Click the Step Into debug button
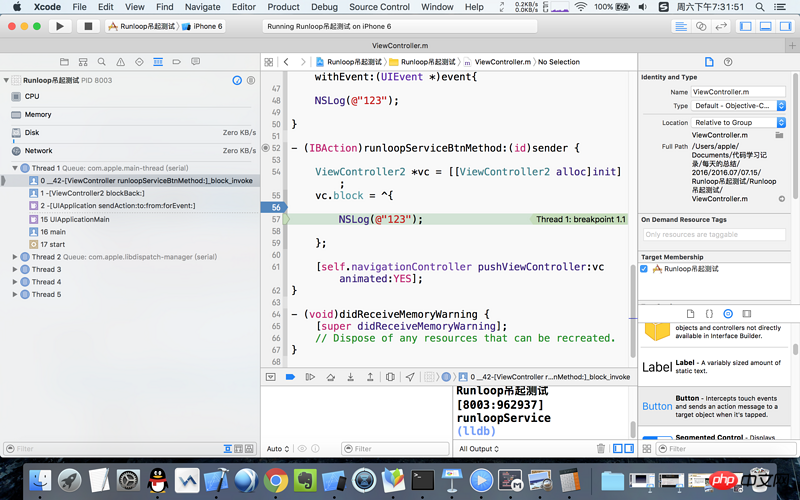The width and height of the screenshot is (800, 500). click(x=349, y=377)
